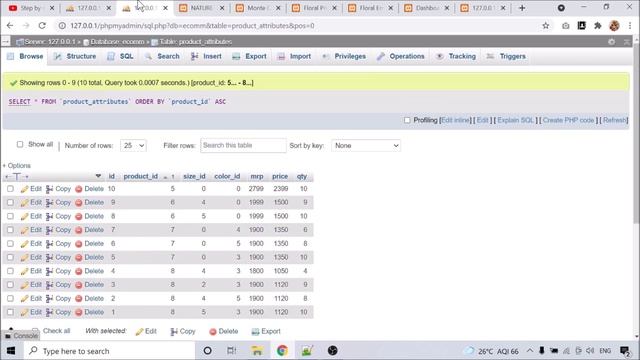Click the screenshot camera icon in the browser toolbar
This screenshot has width=640, height=360.
pyautogui.click(x=565, y=26)
